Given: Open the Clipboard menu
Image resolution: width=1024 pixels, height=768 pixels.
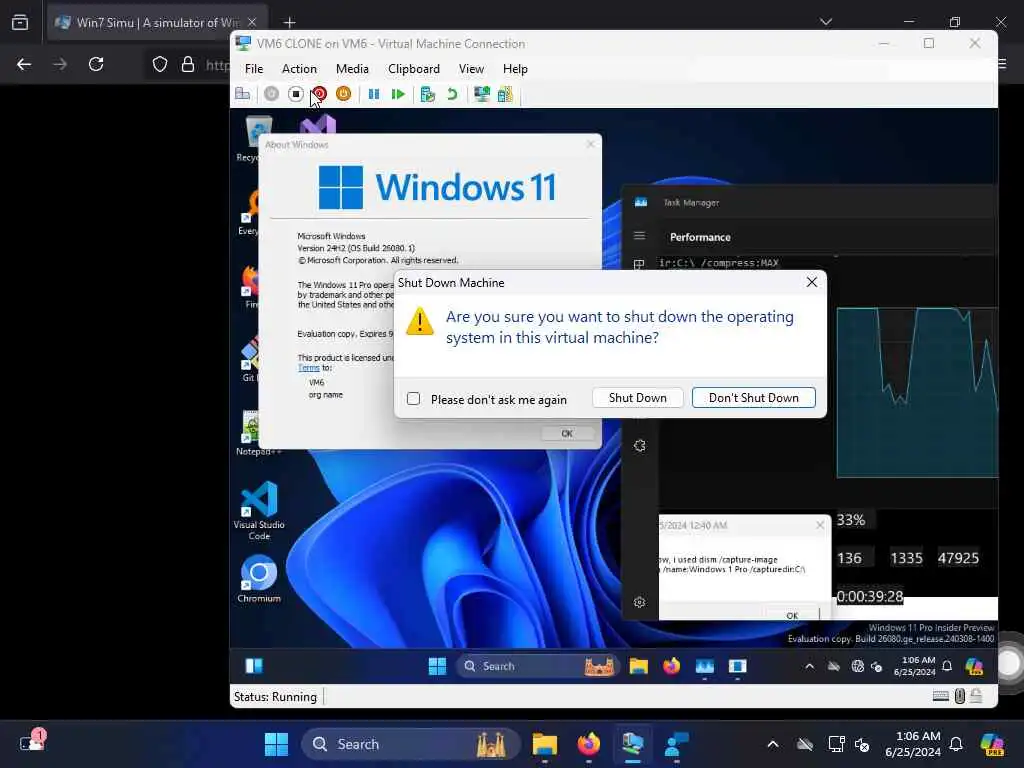Looking at the screenshot, I should [x=414, y=69].
